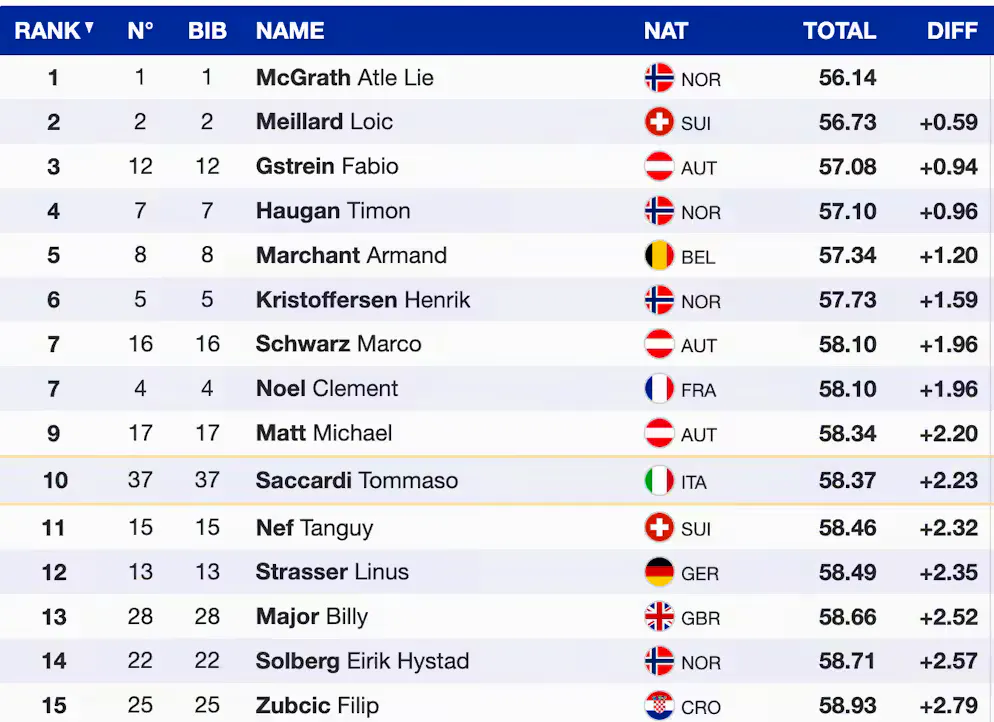
Task: Click the racer name McGrath Atle Lie
Action: [x=344, y=78]
